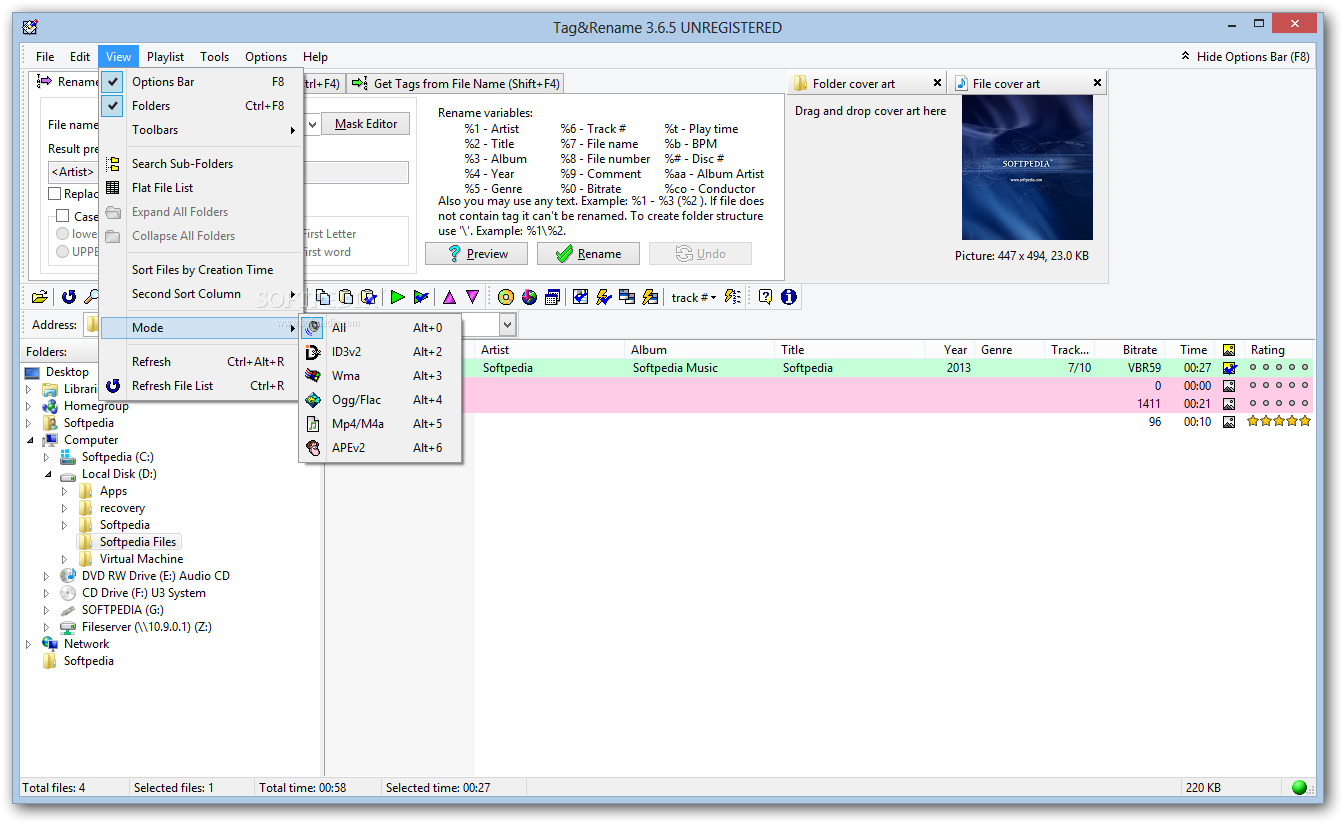
Task: Click the copy tags toolbar icon
Action: 323,297
